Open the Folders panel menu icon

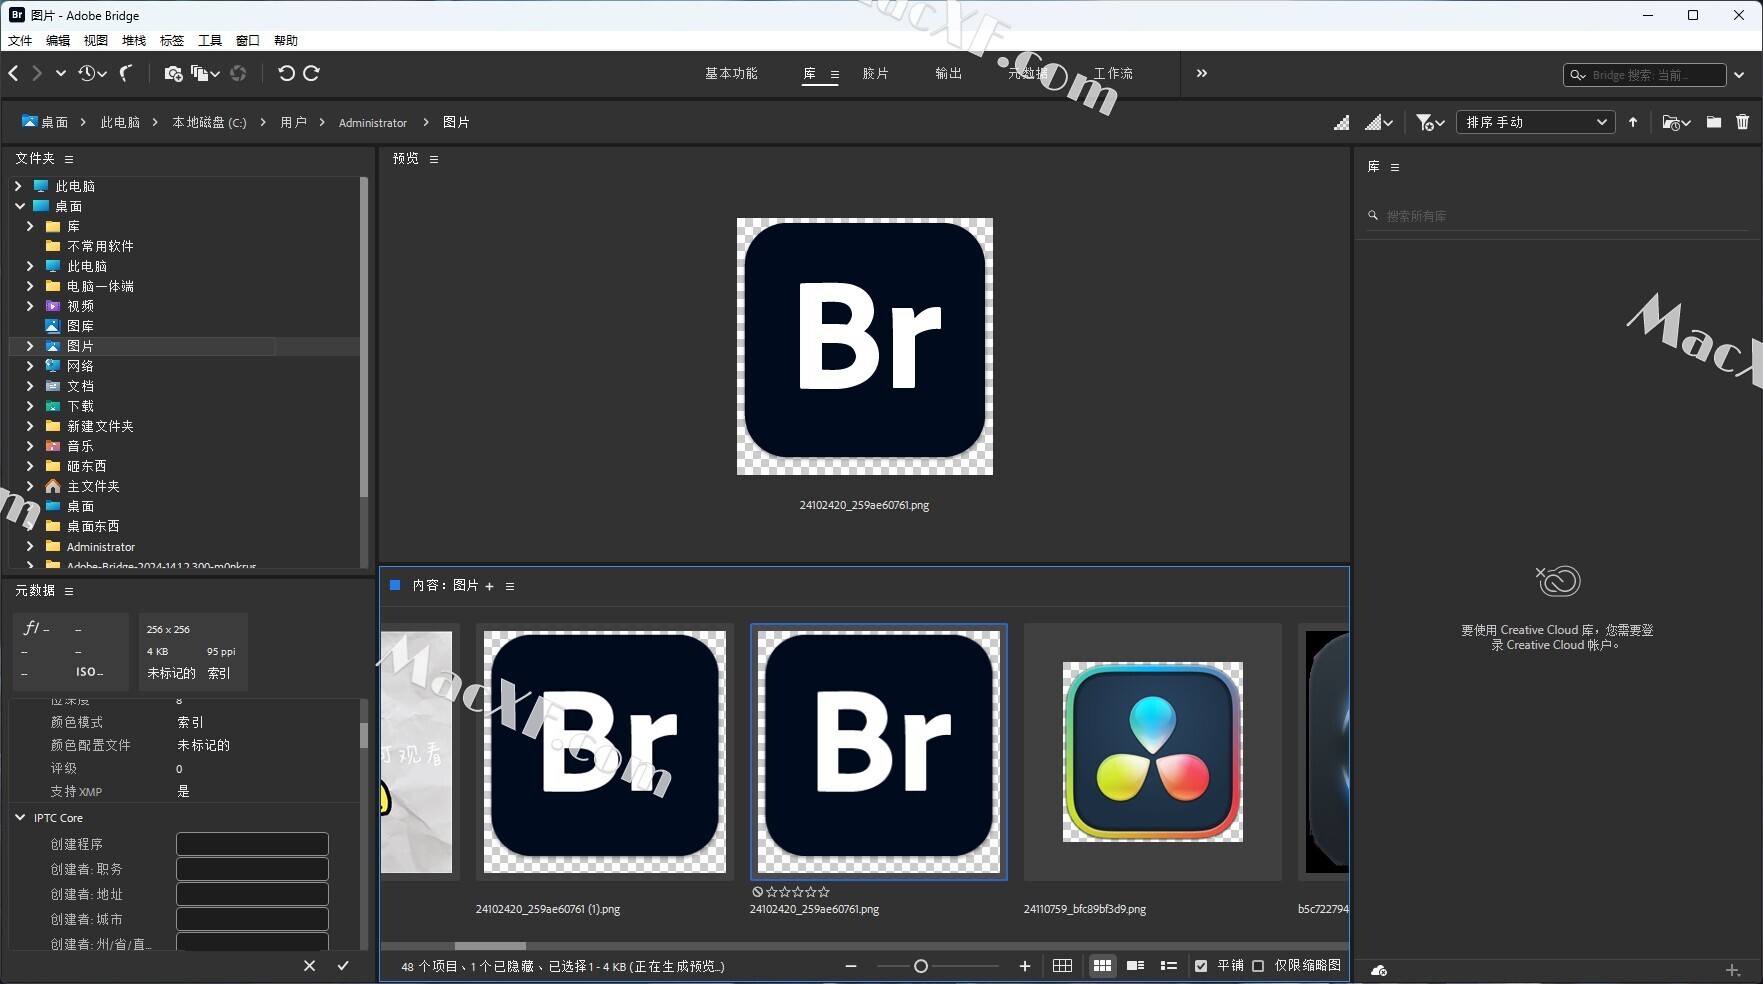click(x=69, y=159)
